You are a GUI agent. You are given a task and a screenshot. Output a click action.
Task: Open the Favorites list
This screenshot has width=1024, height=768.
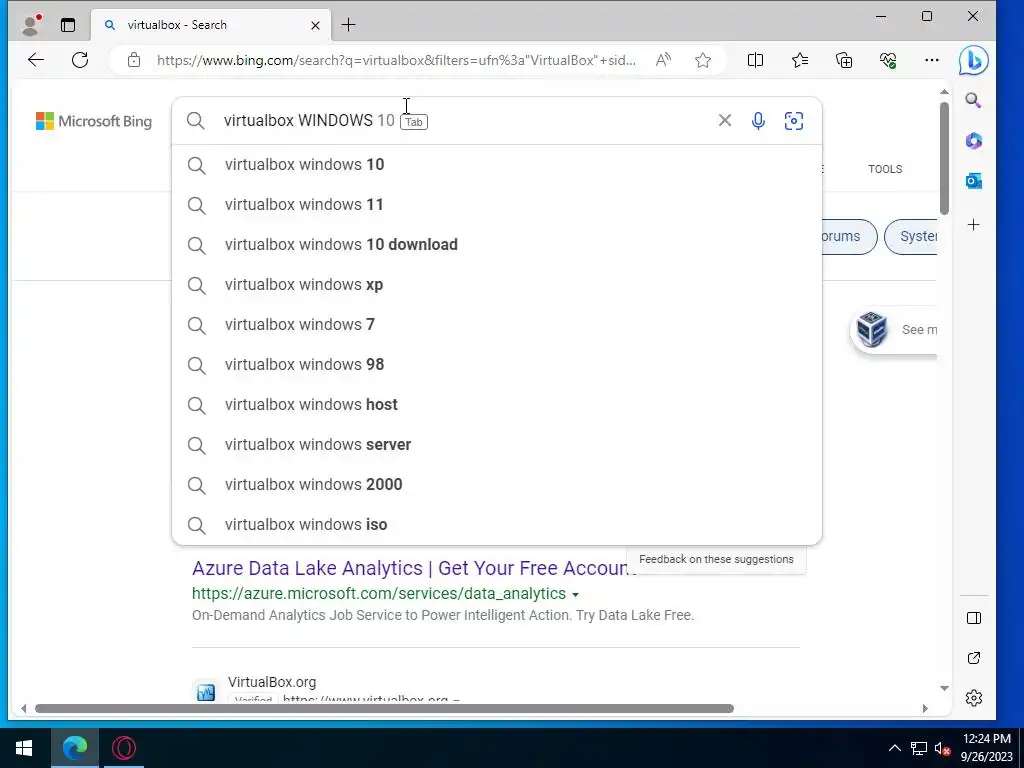coord(799,60)
